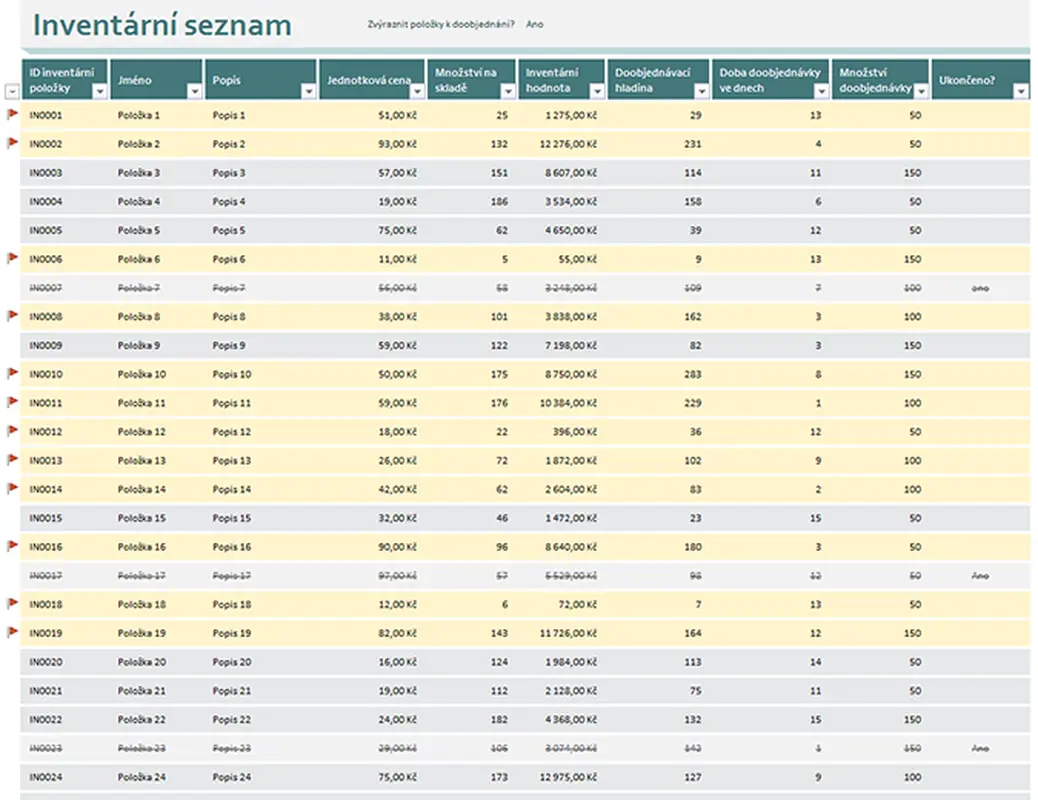1038x800 pixels.
Task: Click the inventory value '4 650,00 Kč'
Action: pyautogui.click(x=571, y=230)
